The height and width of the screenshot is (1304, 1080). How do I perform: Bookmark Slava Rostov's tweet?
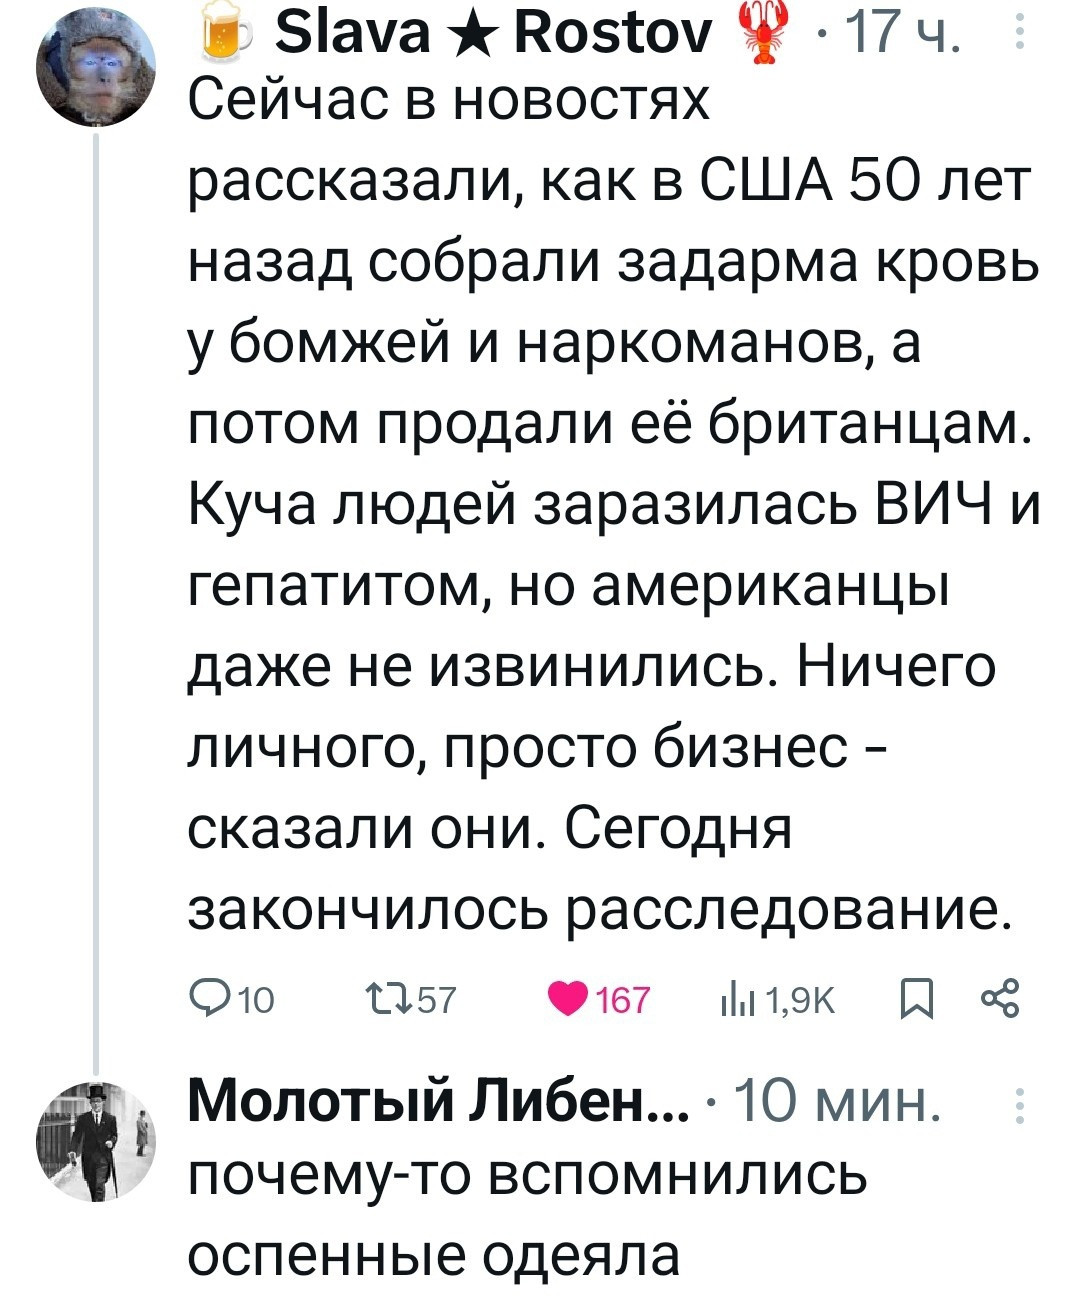click(917, 999)
